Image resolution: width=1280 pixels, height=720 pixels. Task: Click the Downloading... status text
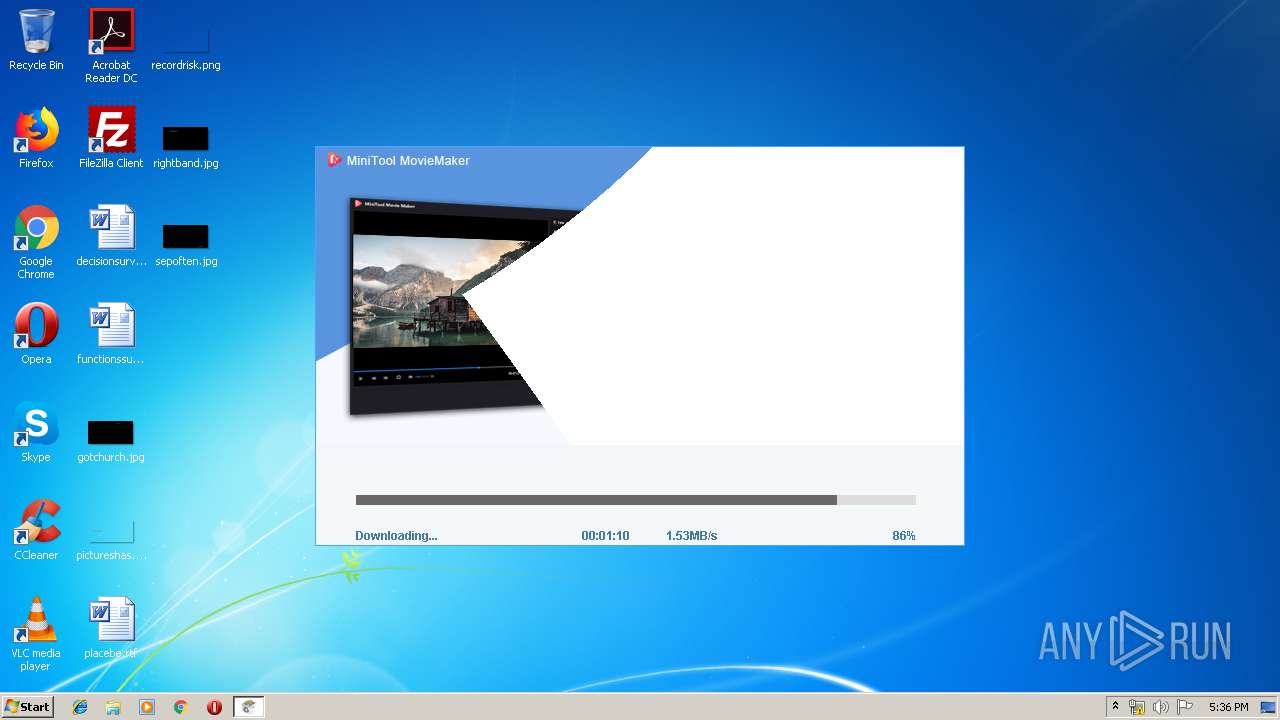pyautogui.click(x=396, y=536)
